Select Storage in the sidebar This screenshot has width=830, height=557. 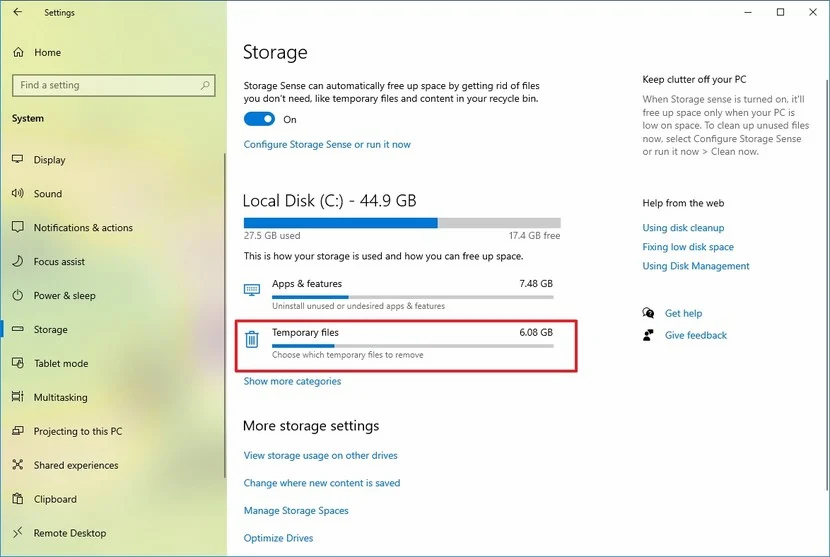tap(50, 329)
